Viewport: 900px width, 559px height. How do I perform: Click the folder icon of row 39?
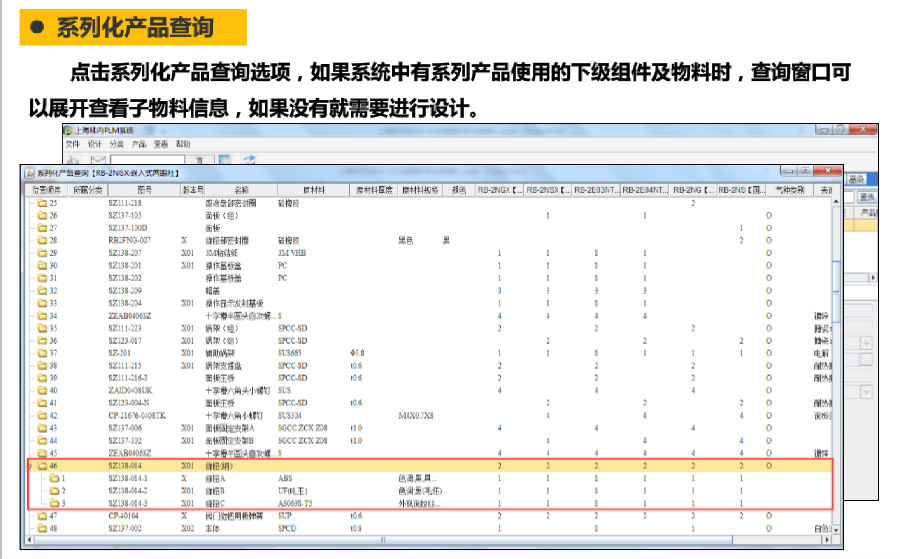[42, 378]
